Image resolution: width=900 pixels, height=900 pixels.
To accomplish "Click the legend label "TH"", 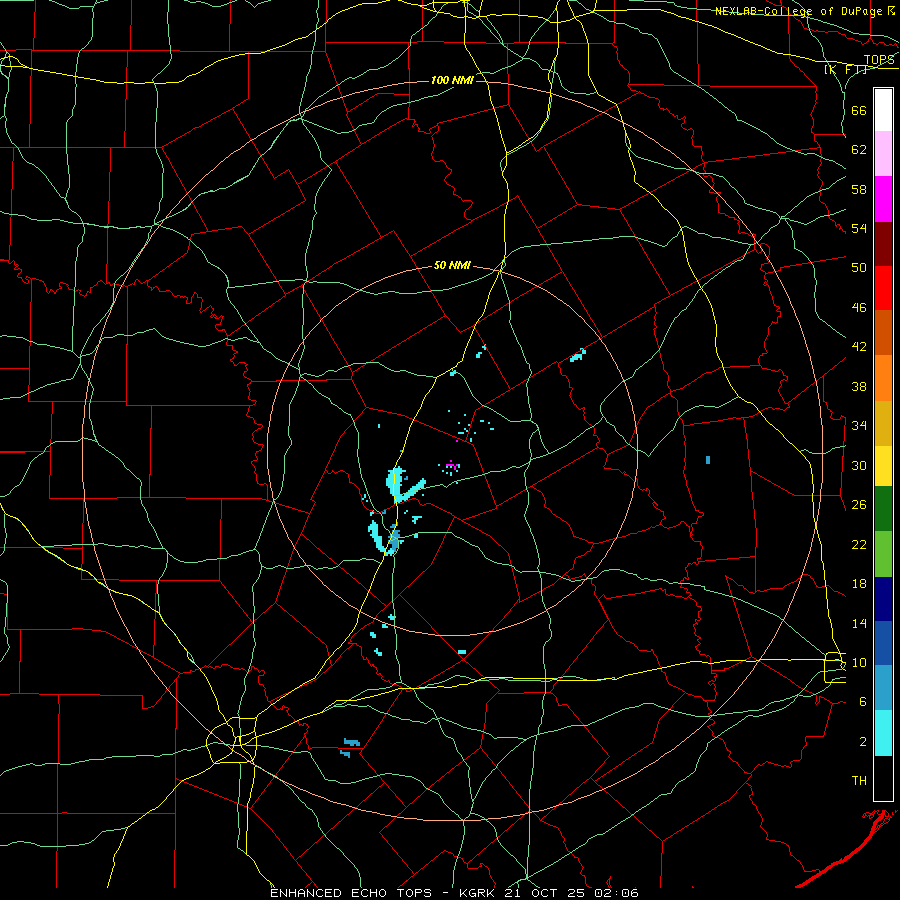I will click(859, 781).
